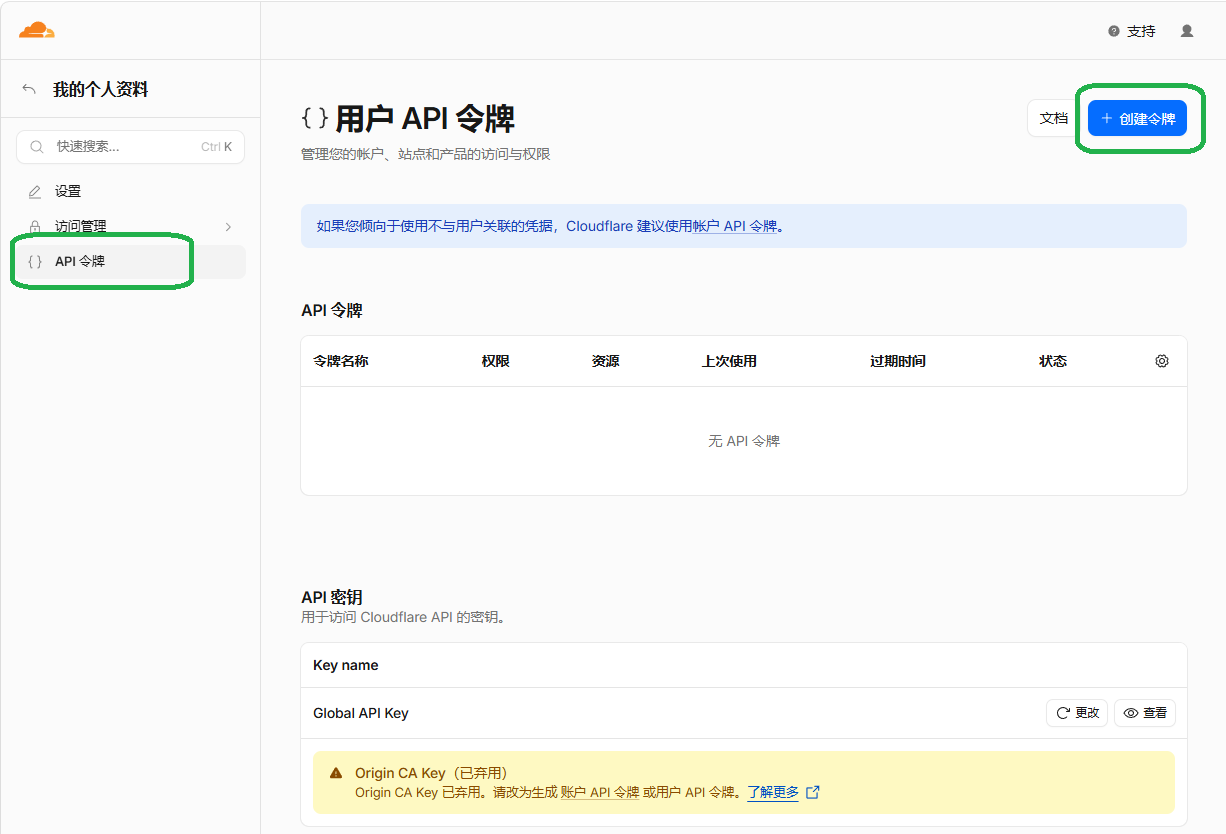Screen dimensions: 1226x834
Task: Open 访问管理 in the sidebar
Action: (x=131, y=227)
